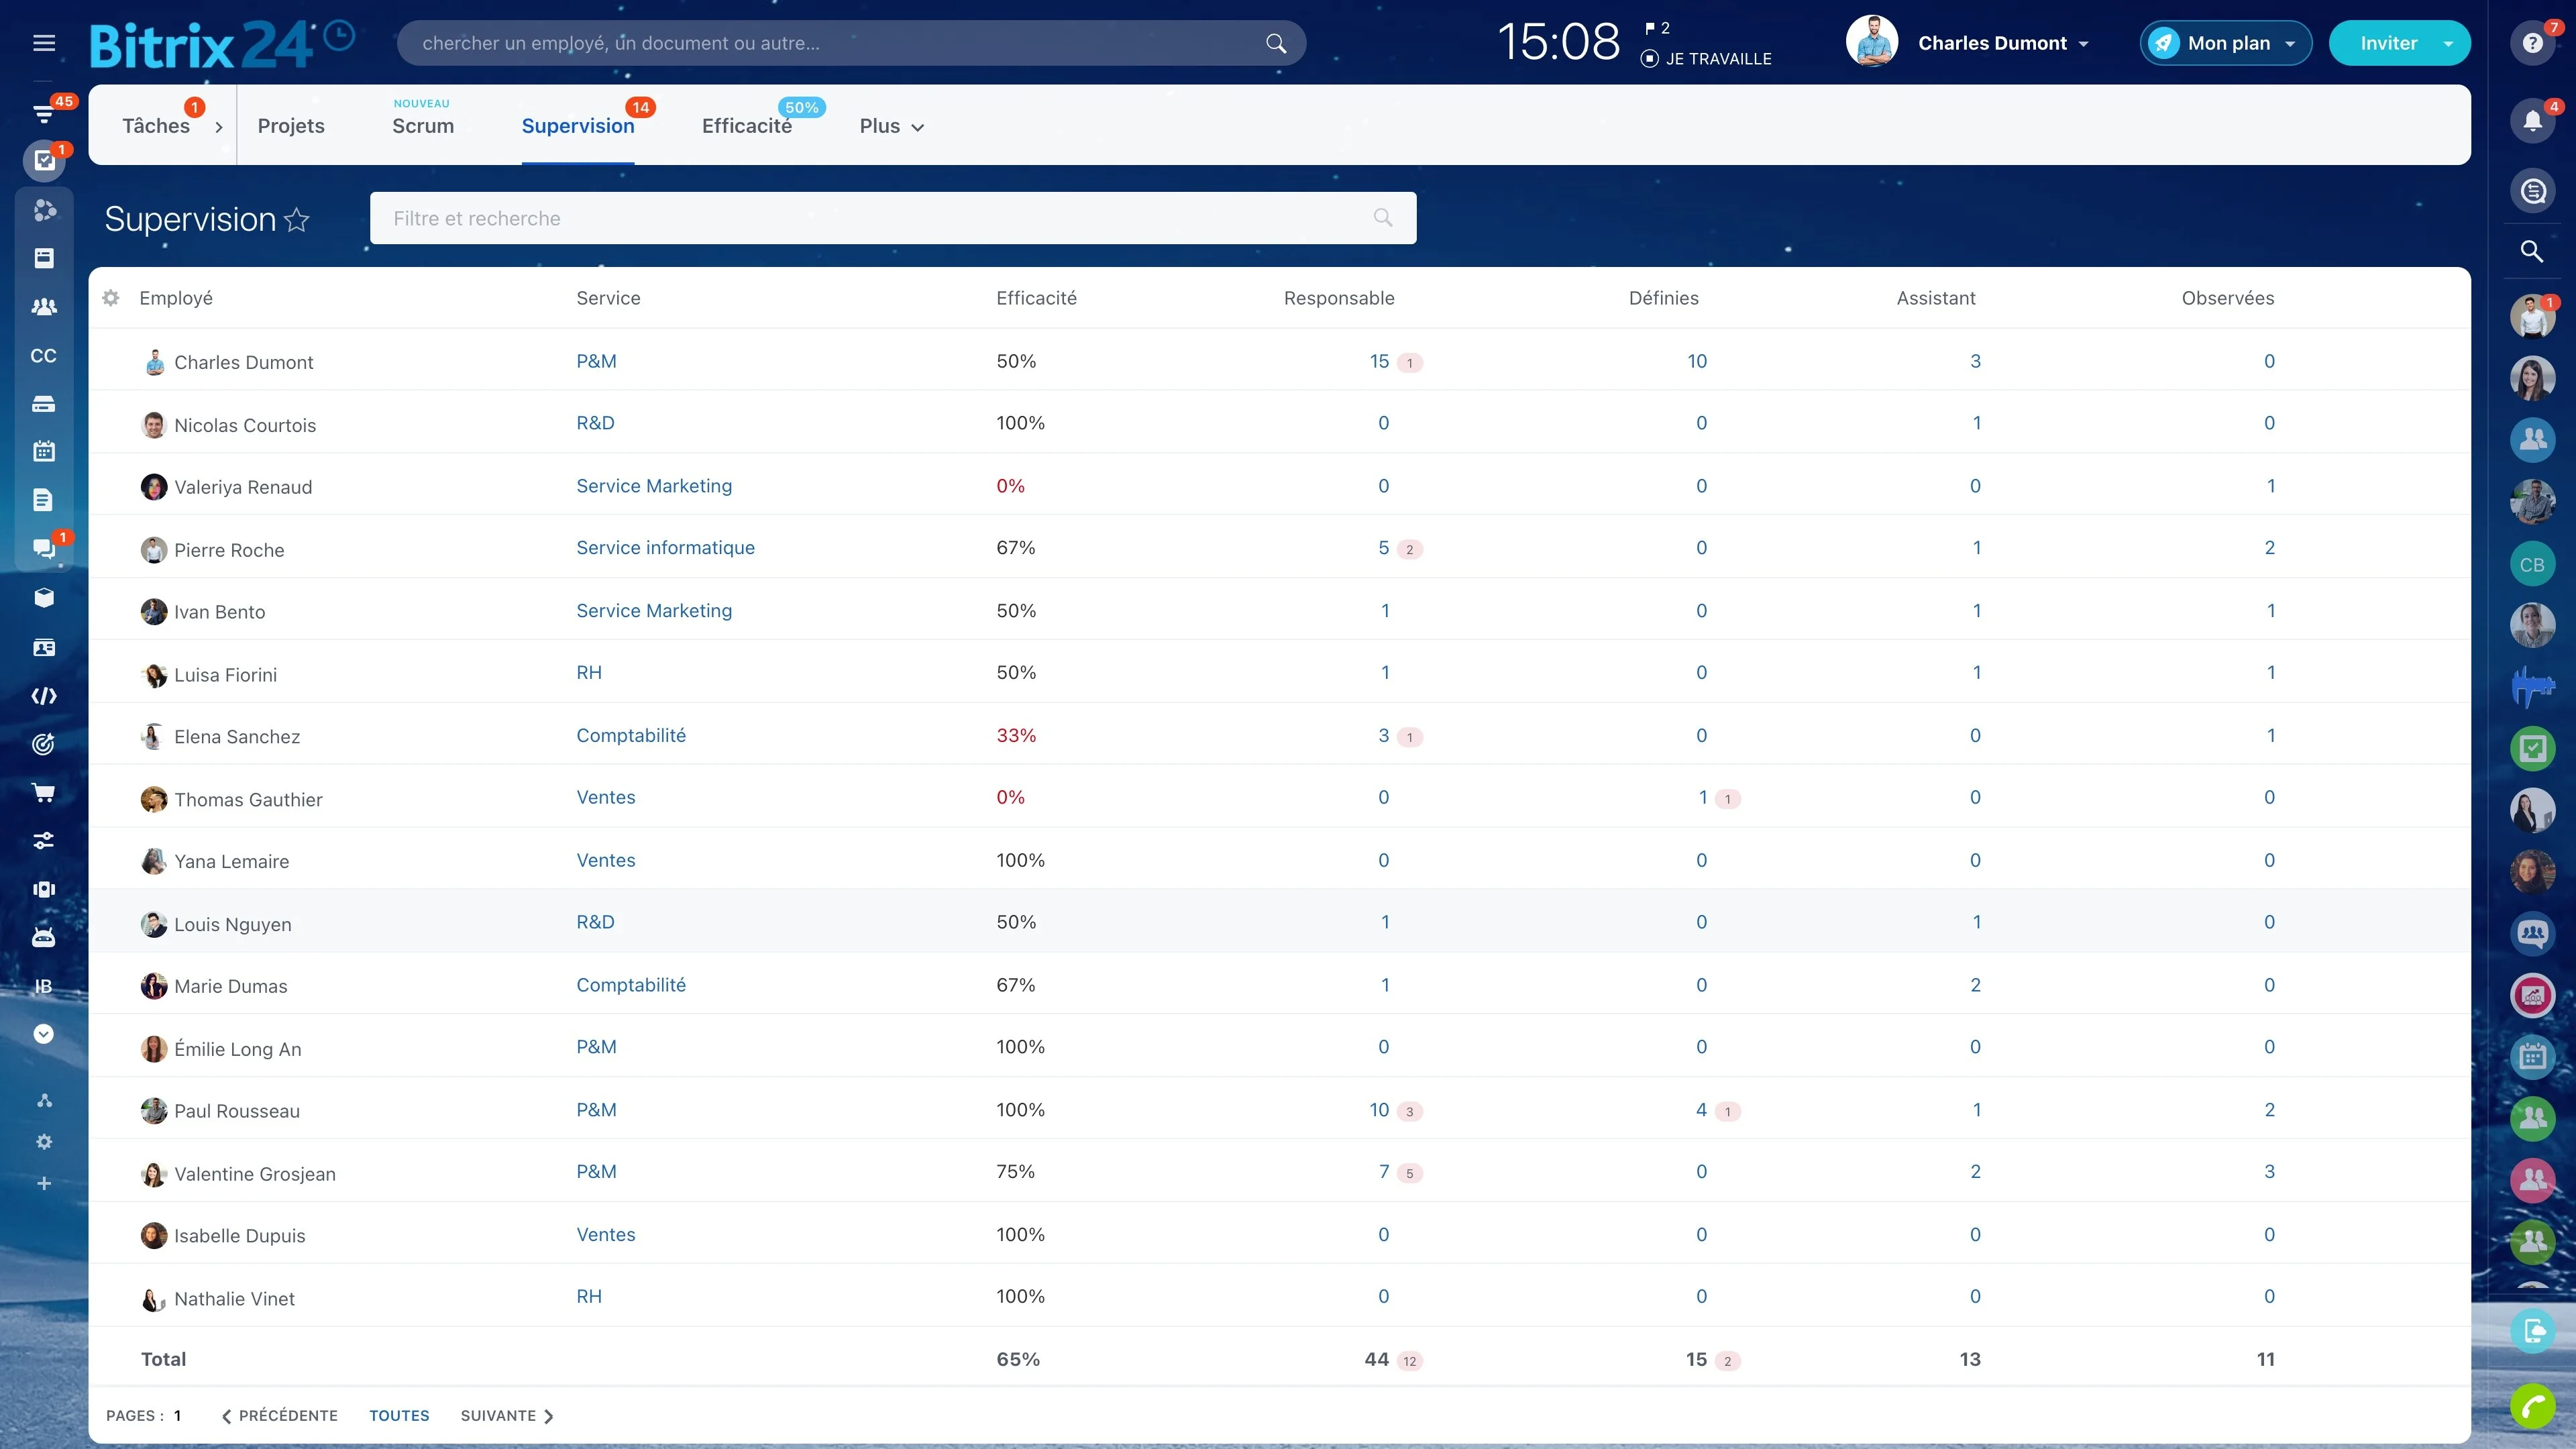
Task: Click the Mon plan button
Action: [2226, 43]
